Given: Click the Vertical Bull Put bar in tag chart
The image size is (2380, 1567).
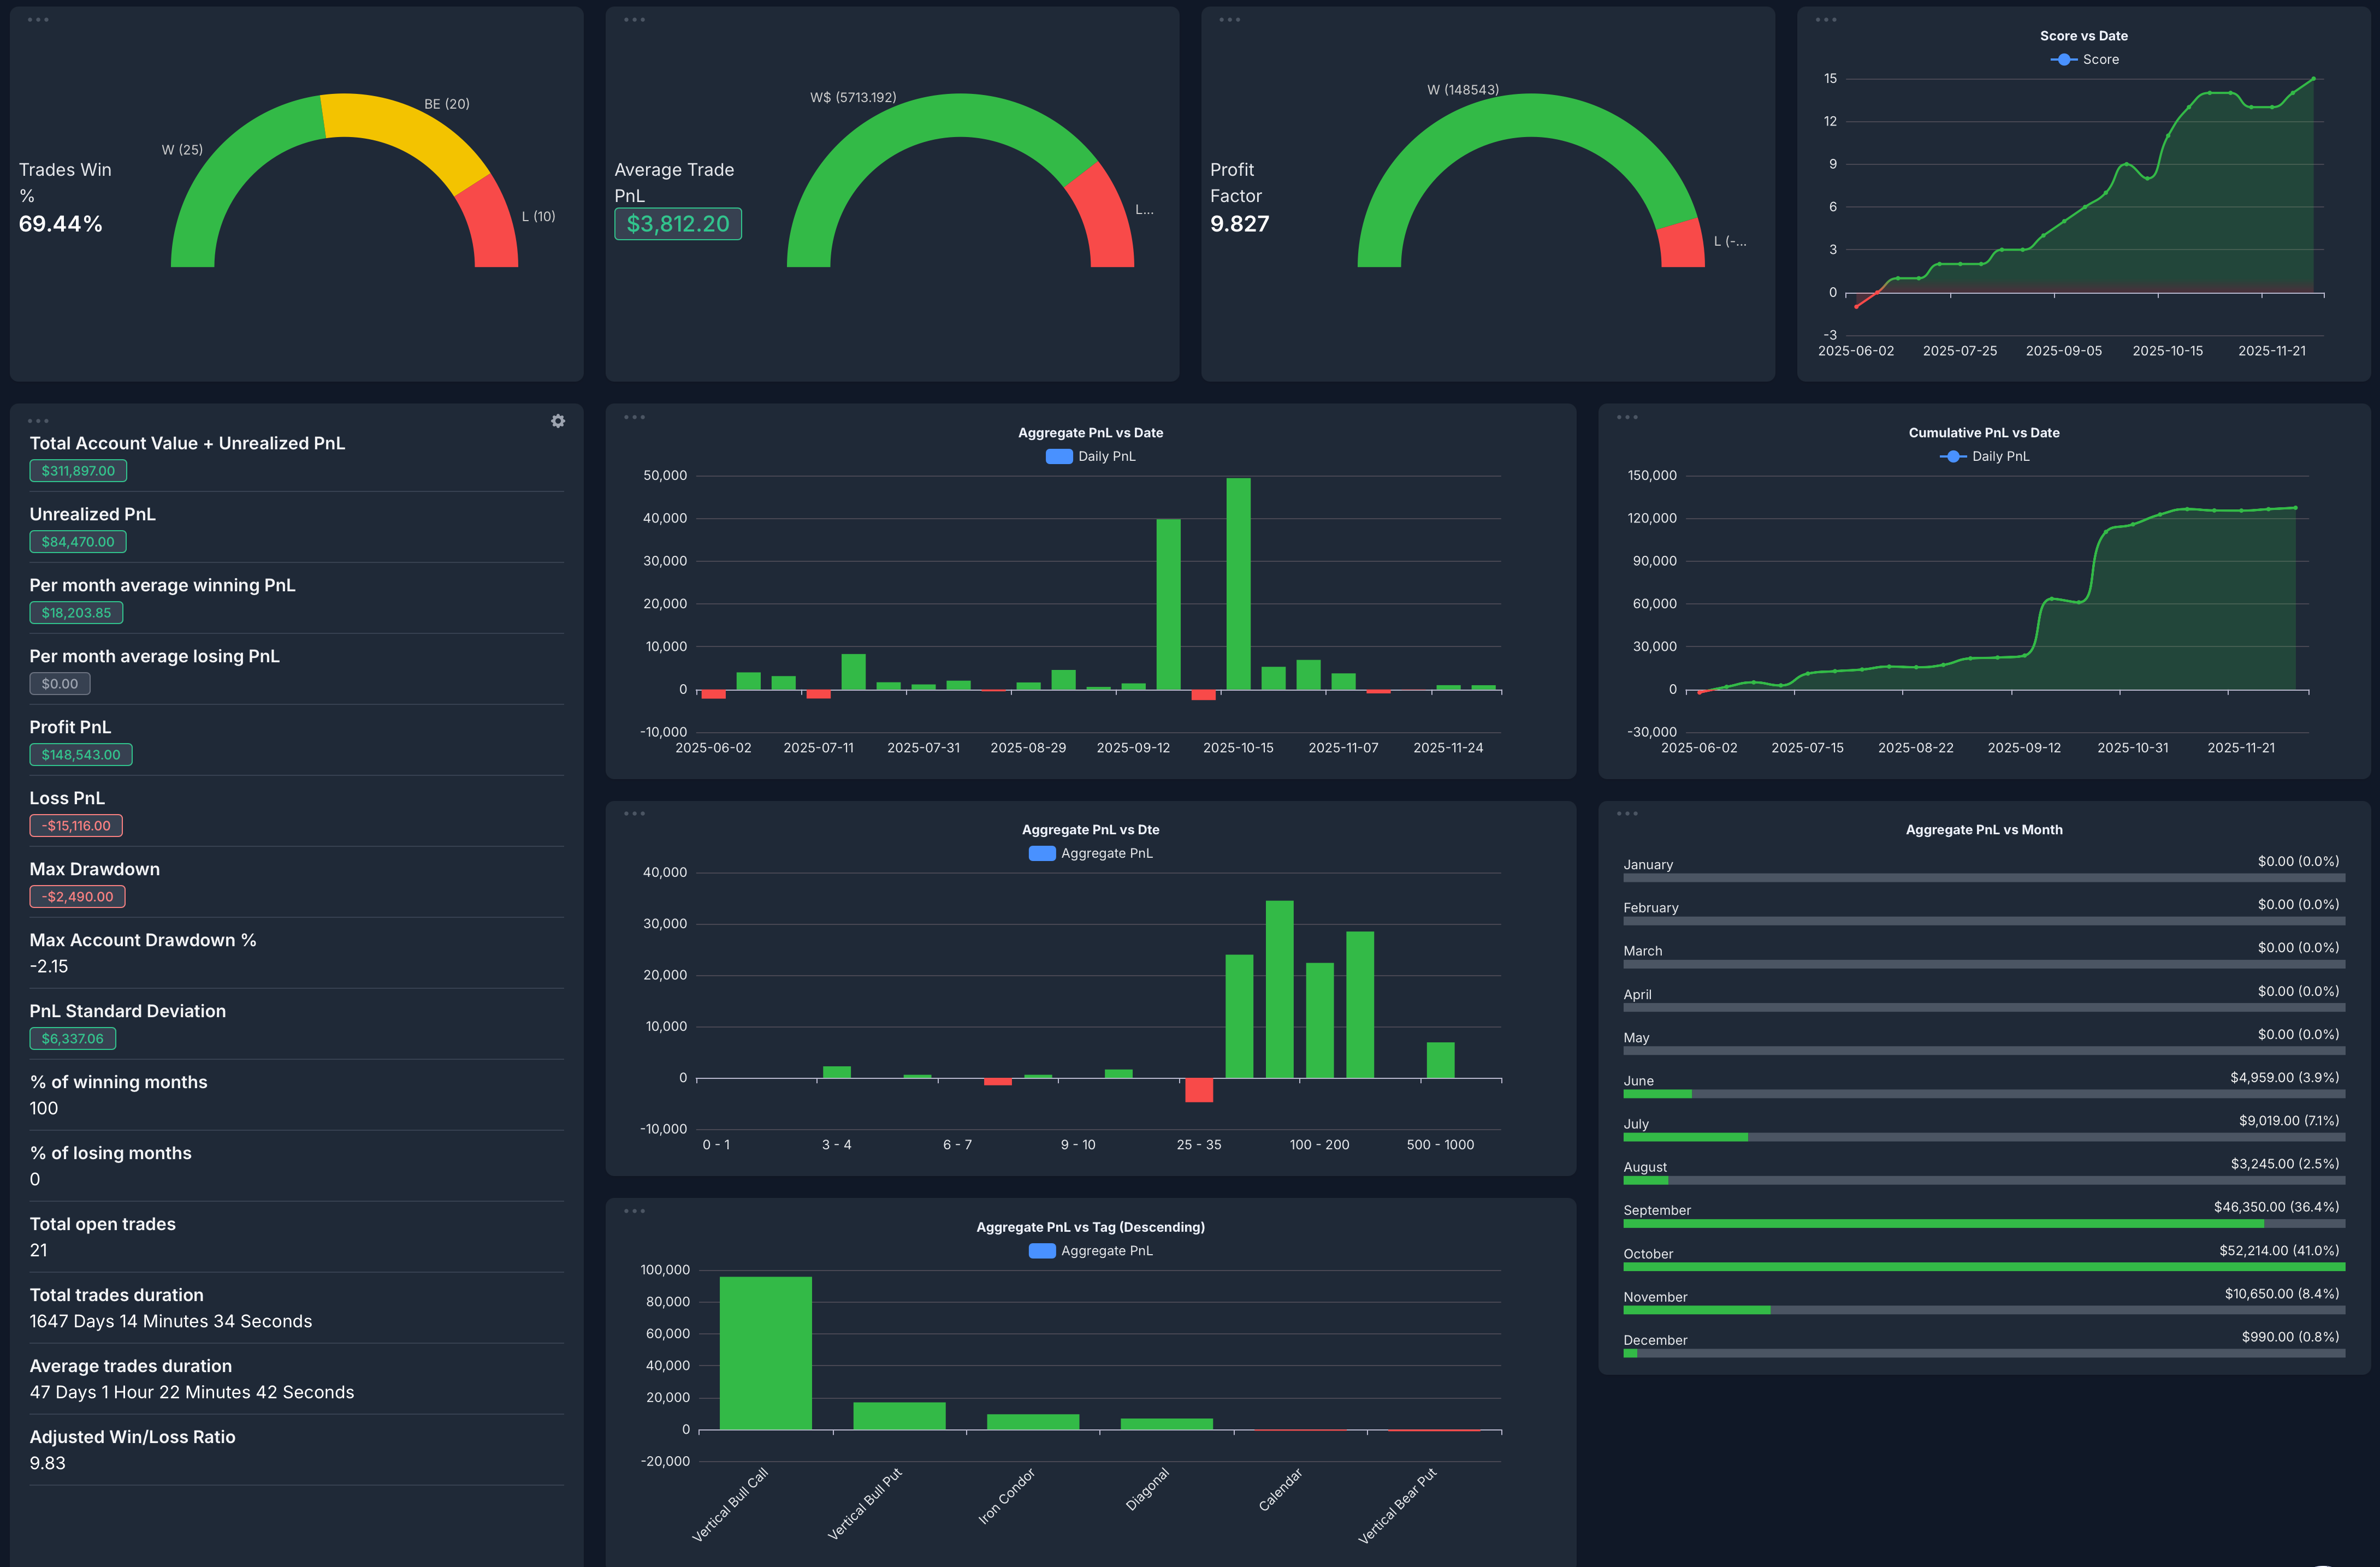Looking at the screenshot, I should [x=899, y=1416].
